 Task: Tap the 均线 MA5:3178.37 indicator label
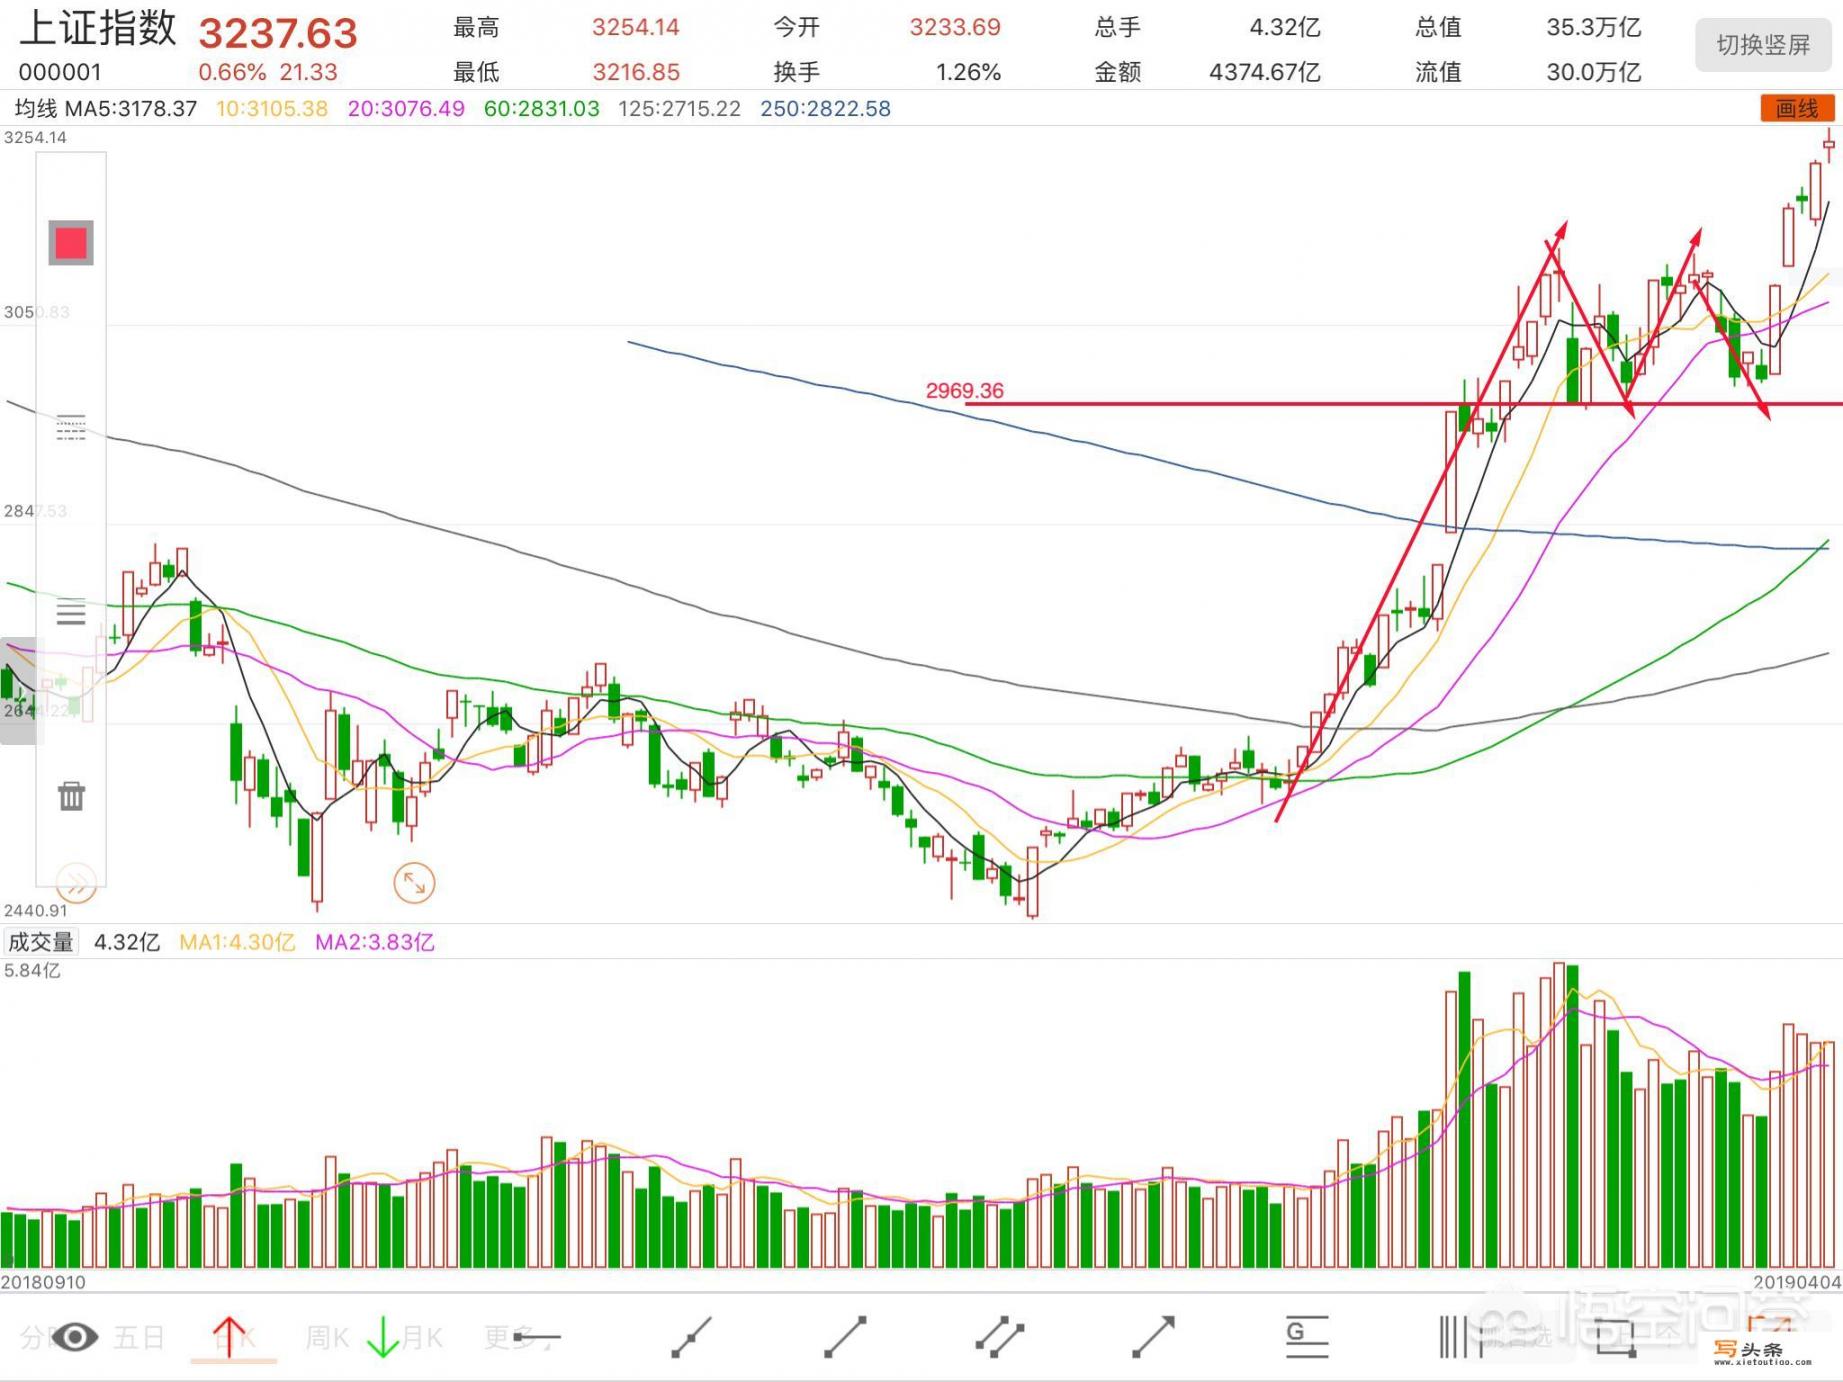click(x=105, y=109)
